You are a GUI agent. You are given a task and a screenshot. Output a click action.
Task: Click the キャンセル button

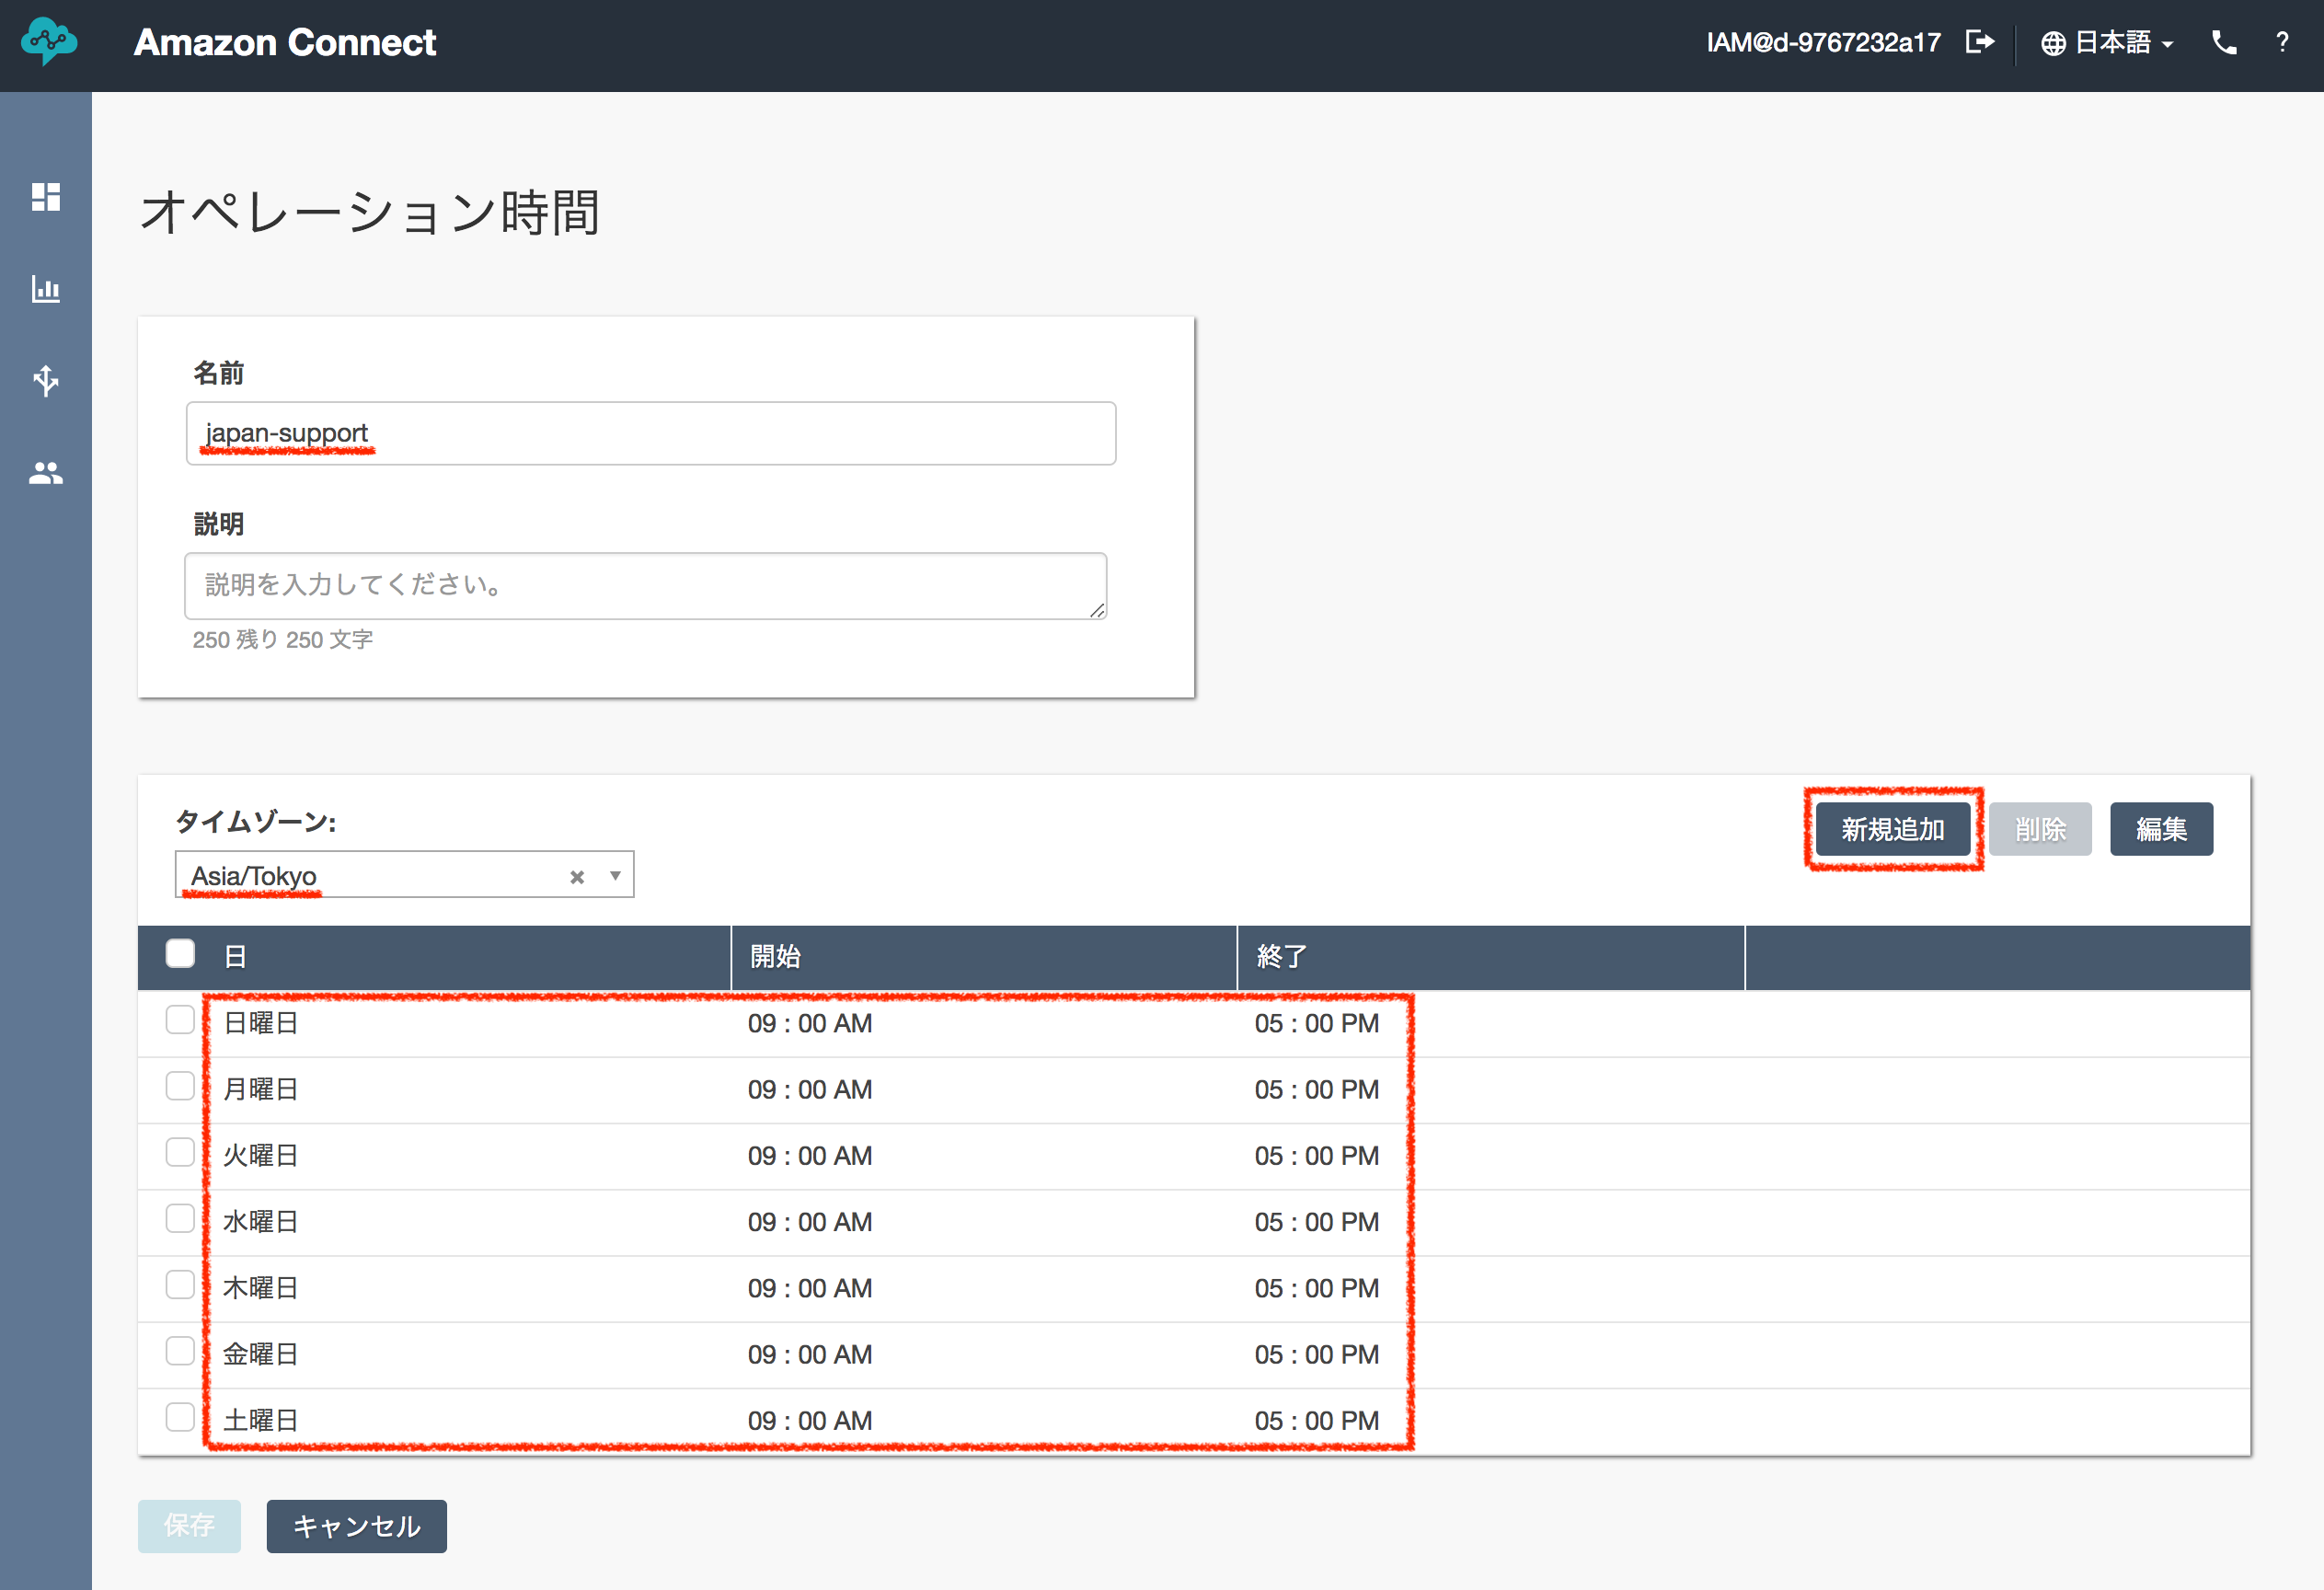pyautogui.click(x=355, y=1526)
